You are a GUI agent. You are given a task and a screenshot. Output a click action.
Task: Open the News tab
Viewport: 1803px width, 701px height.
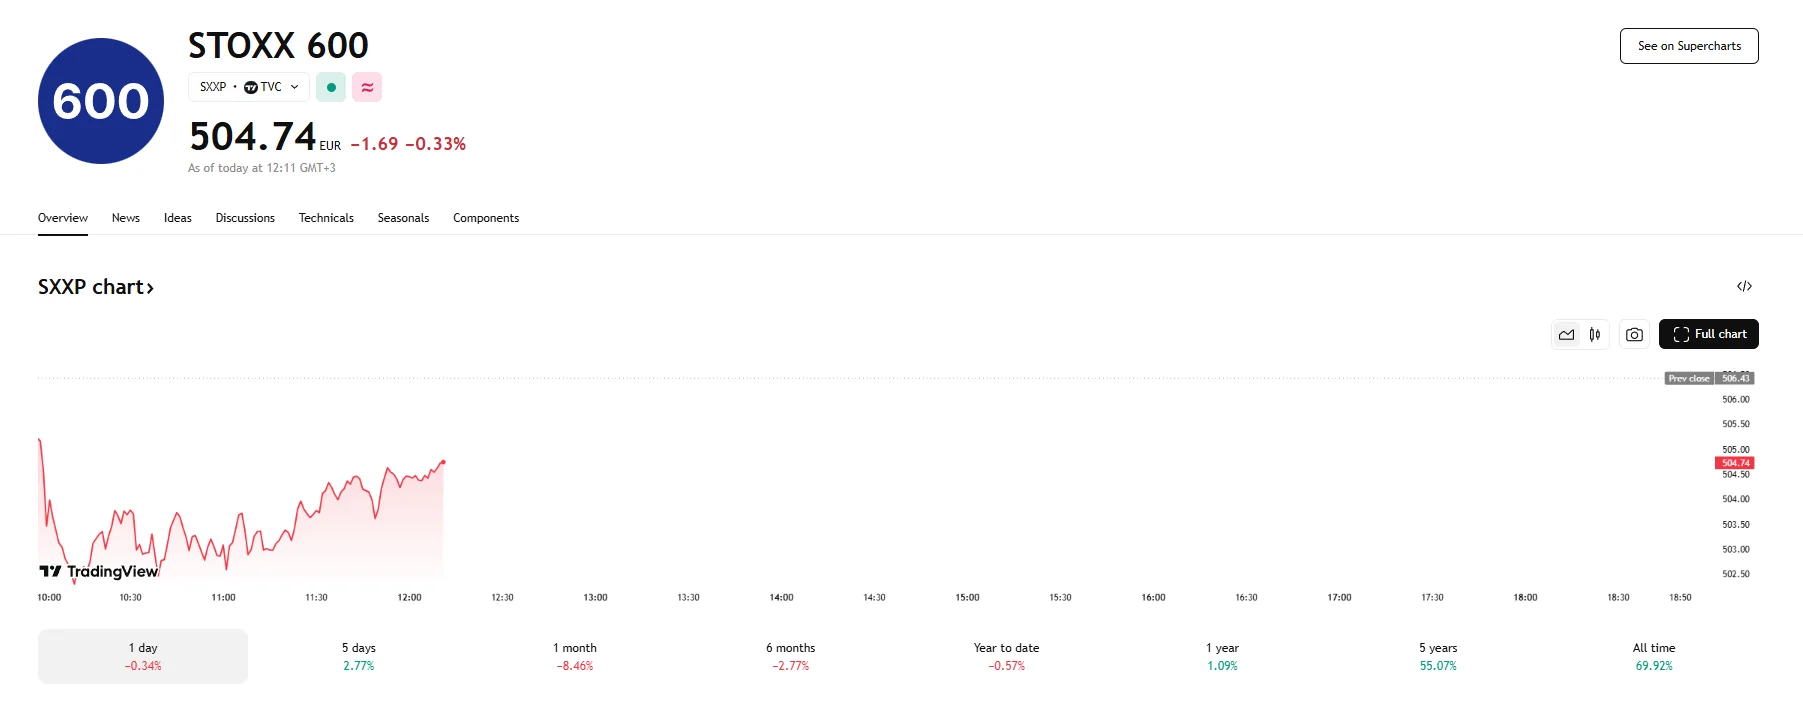click(x=126, y=218)
